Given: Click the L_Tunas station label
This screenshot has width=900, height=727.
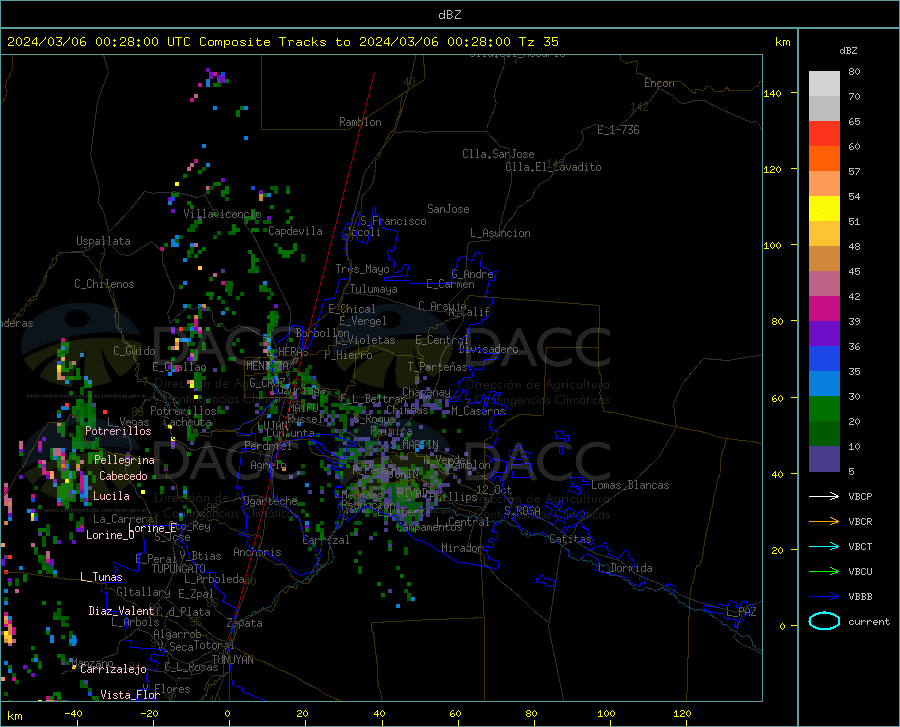Looking at the screenshot, I should pos(101,577).
